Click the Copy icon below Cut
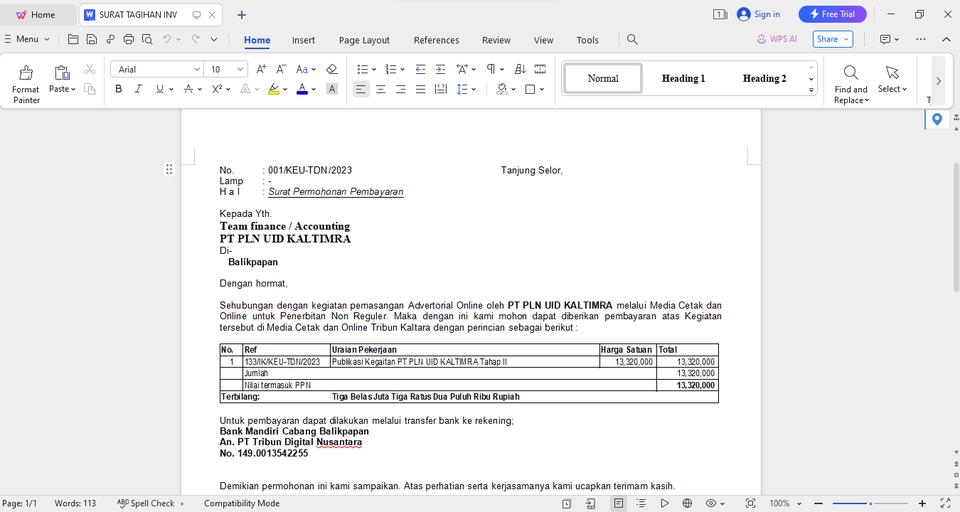Viewport: 960px width, 512px height. (x=89, y=89)
